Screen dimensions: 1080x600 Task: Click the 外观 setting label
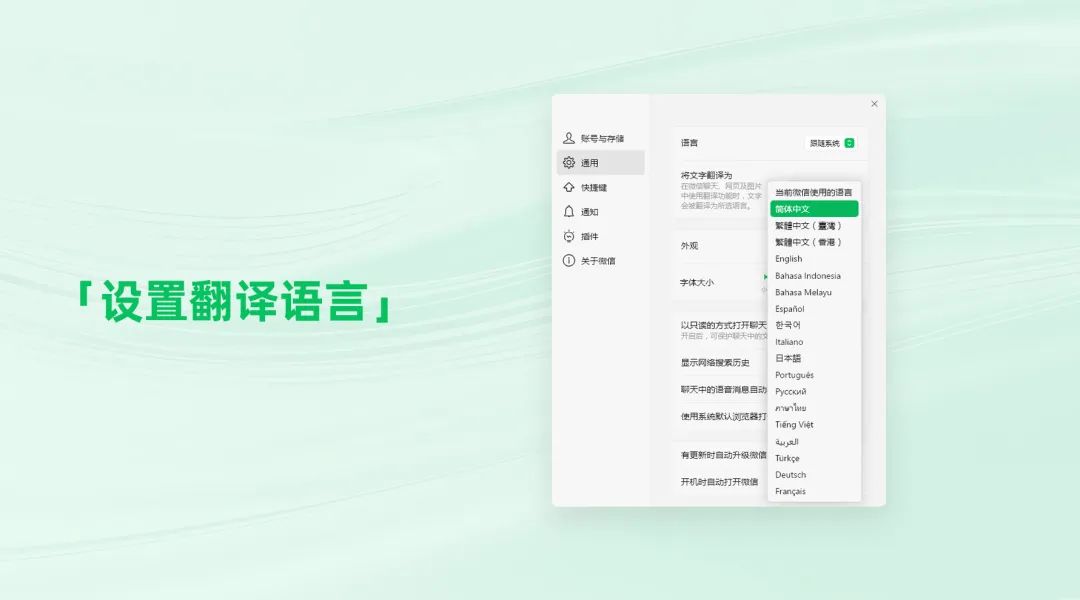pyautogui.click(x=689, y=245)
